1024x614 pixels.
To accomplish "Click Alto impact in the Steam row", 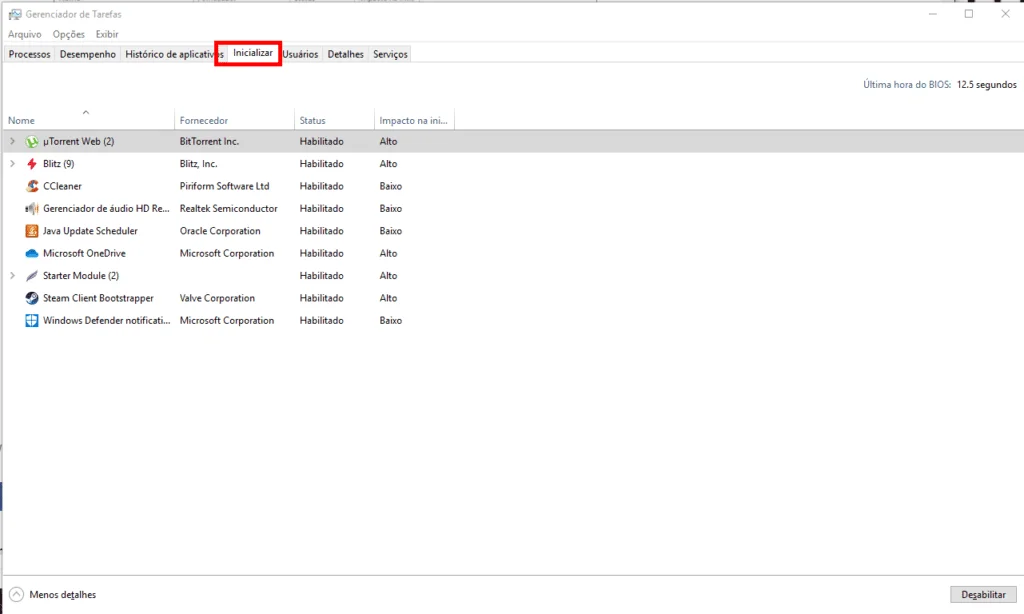I will [388, 298].
